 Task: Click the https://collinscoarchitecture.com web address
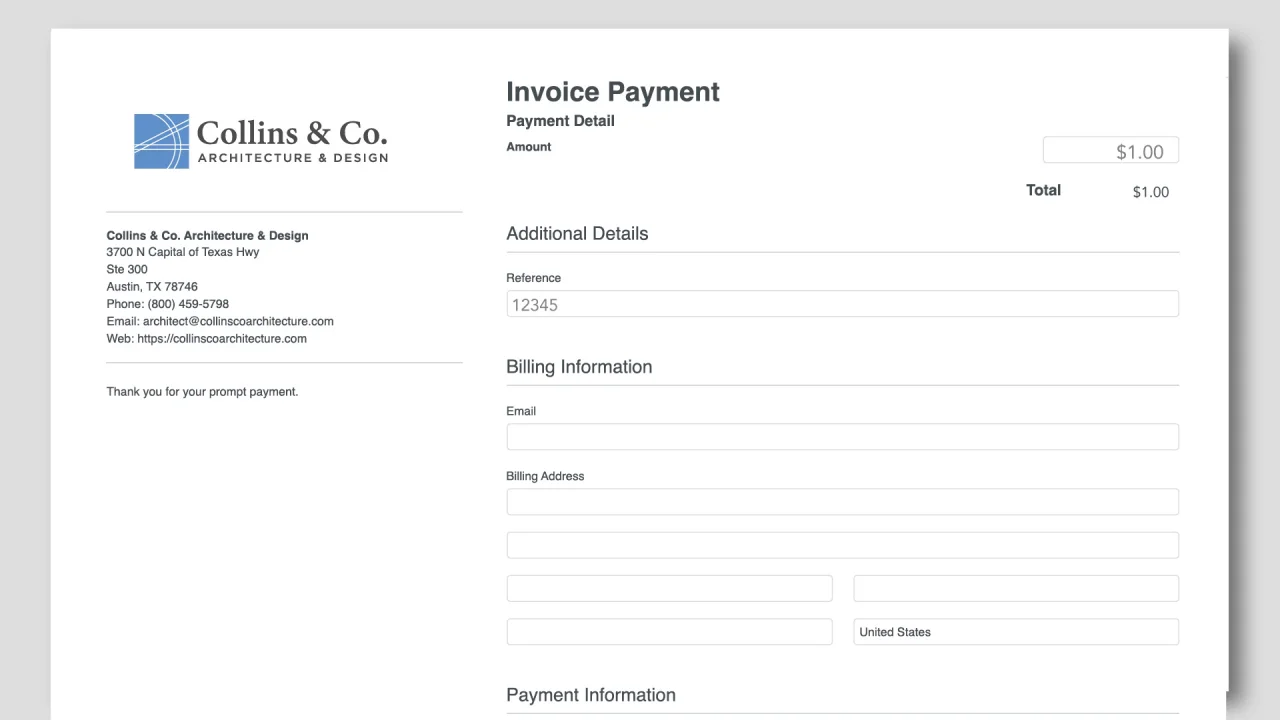(222, 338)
